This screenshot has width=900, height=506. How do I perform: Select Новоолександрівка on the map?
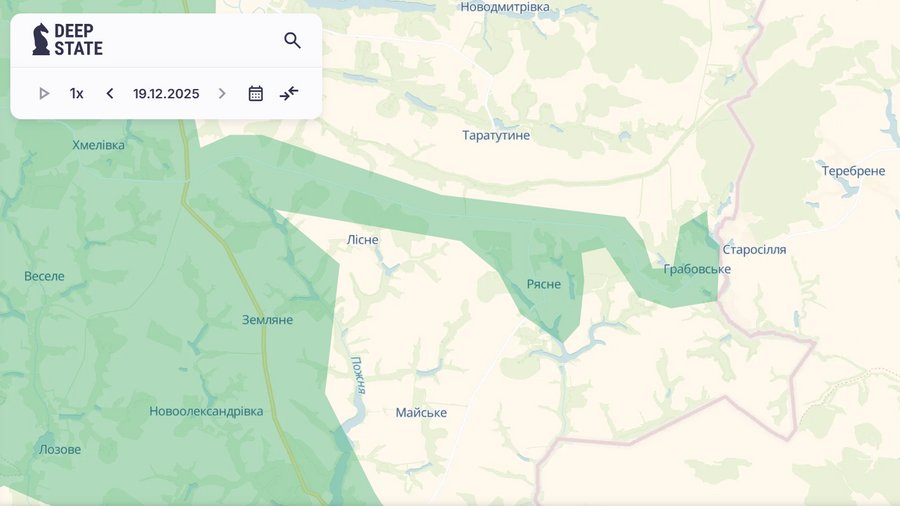[206, 411]
